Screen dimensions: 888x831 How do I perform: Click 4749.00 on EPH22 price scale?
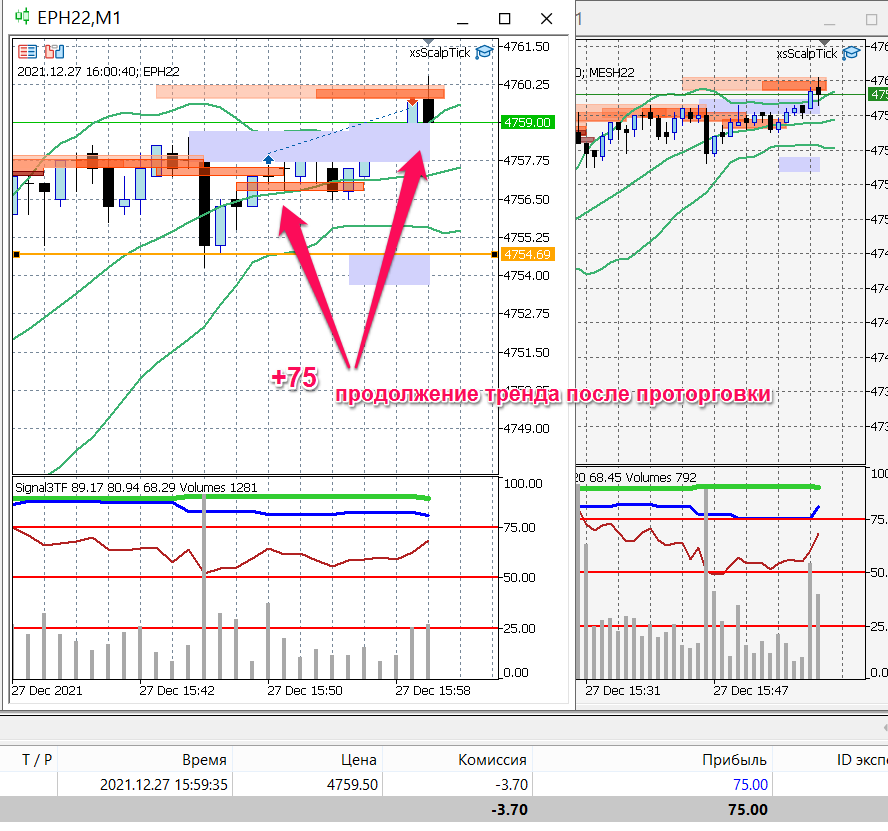pos(527,428)
